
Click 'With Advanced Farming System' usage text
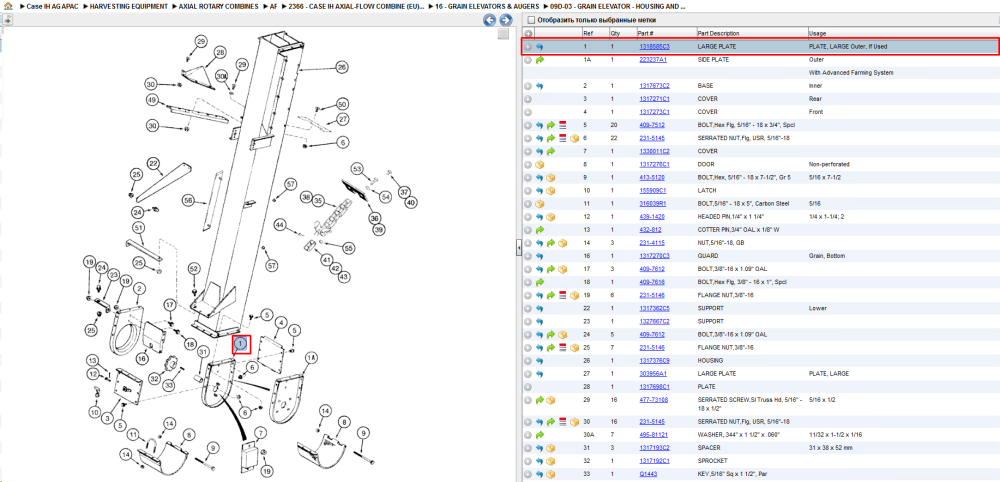tap(851, 73)
